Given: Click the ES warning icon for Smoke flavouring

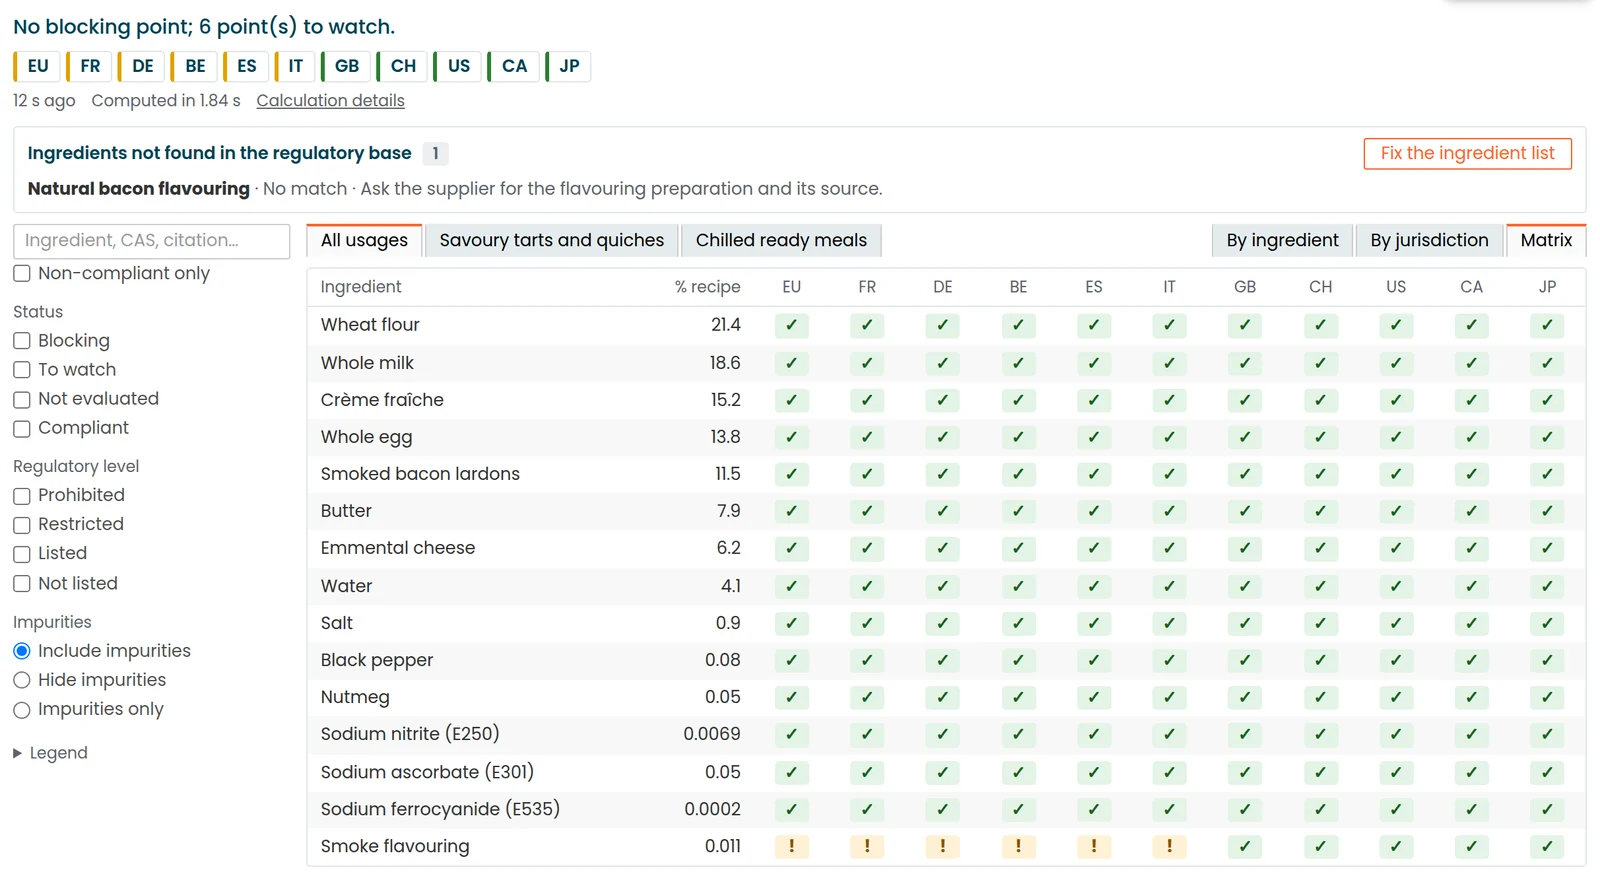Looking at the screenshot, I should click(x=1094, y=846).
